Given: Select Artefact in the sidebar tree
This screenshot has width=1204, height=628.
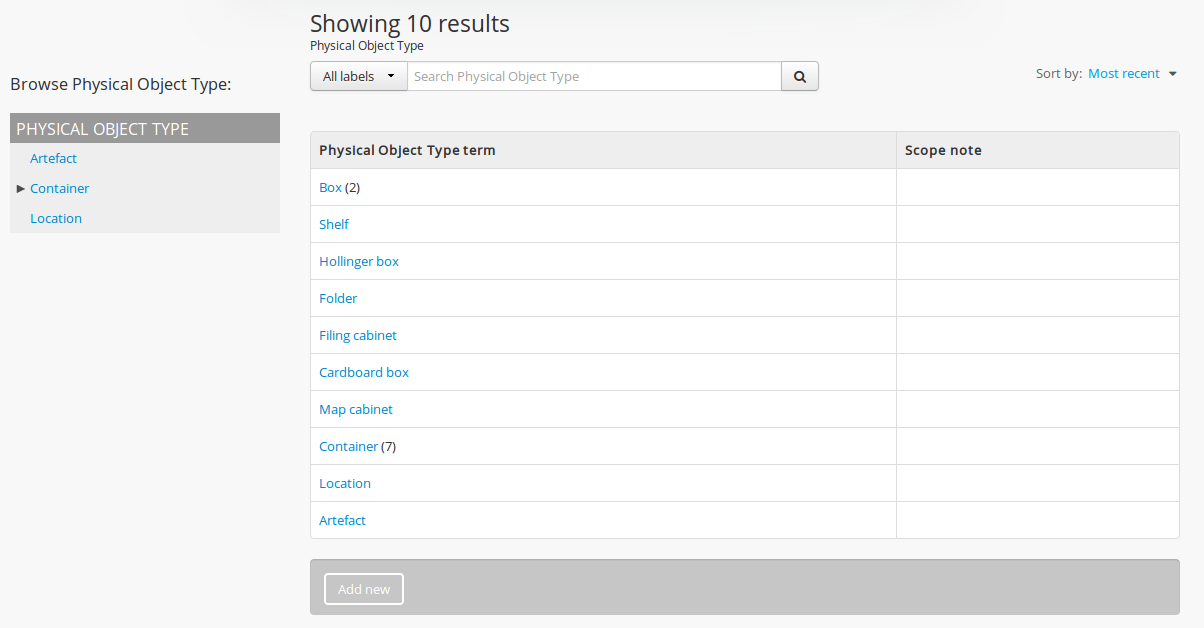Looking at the screenshot, I should tap(53, 158).
